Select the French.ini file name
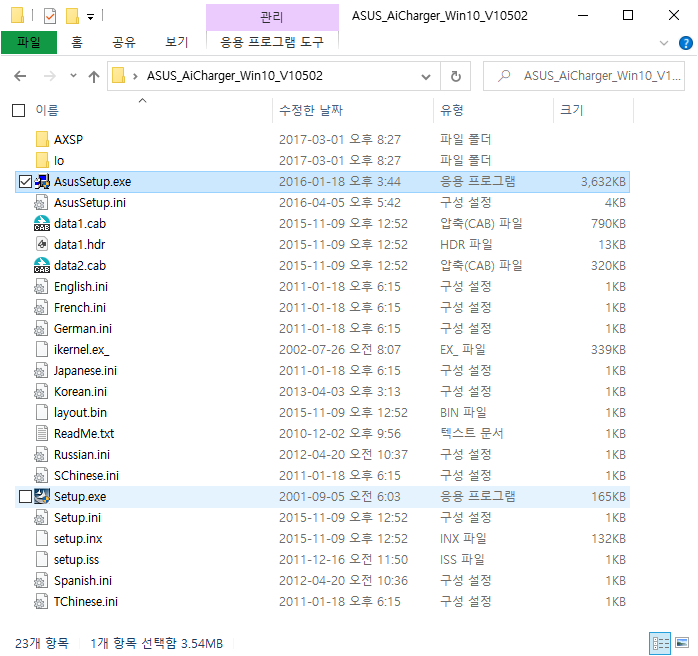This screenshot has width=698, height=656. point(80,308)
